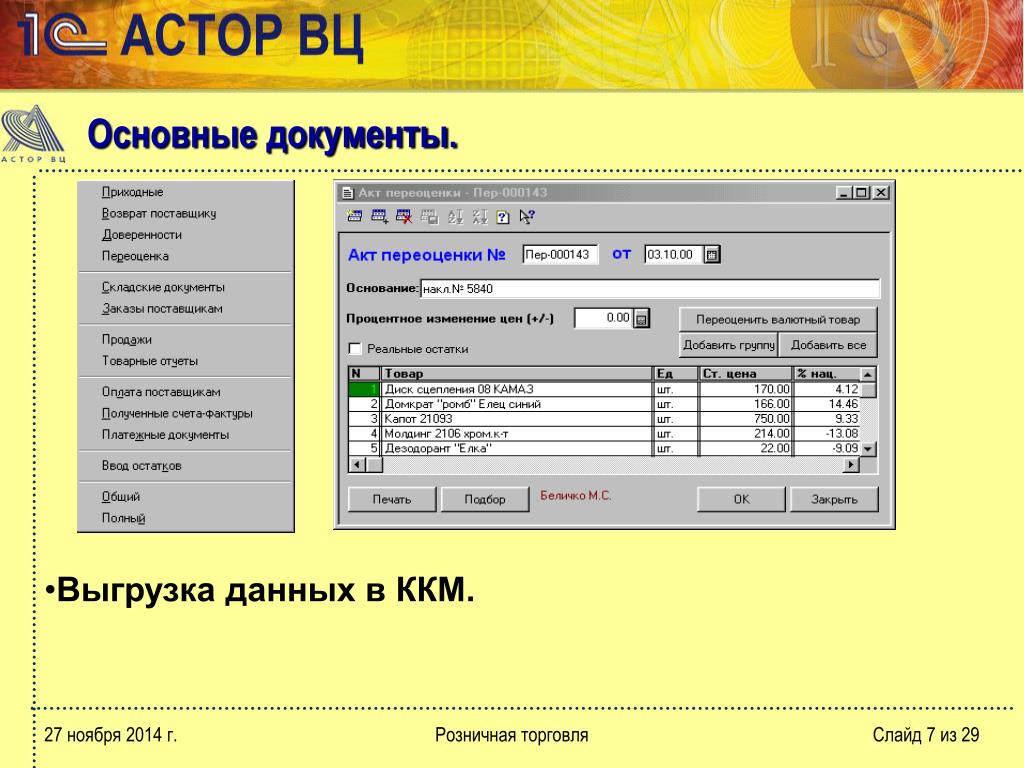Click the Печать button

click(392, 499)
